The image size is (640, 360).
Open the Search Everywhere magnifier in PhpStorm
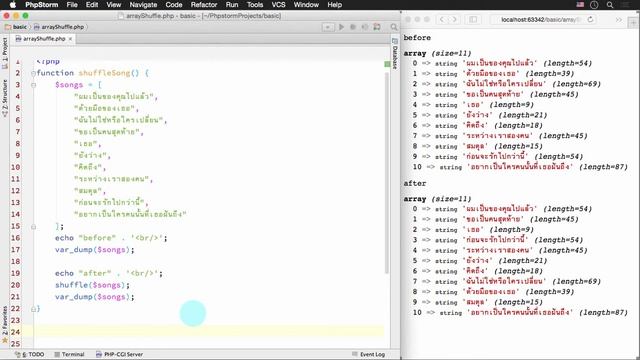pyautogui.click(x=394, y=27)
